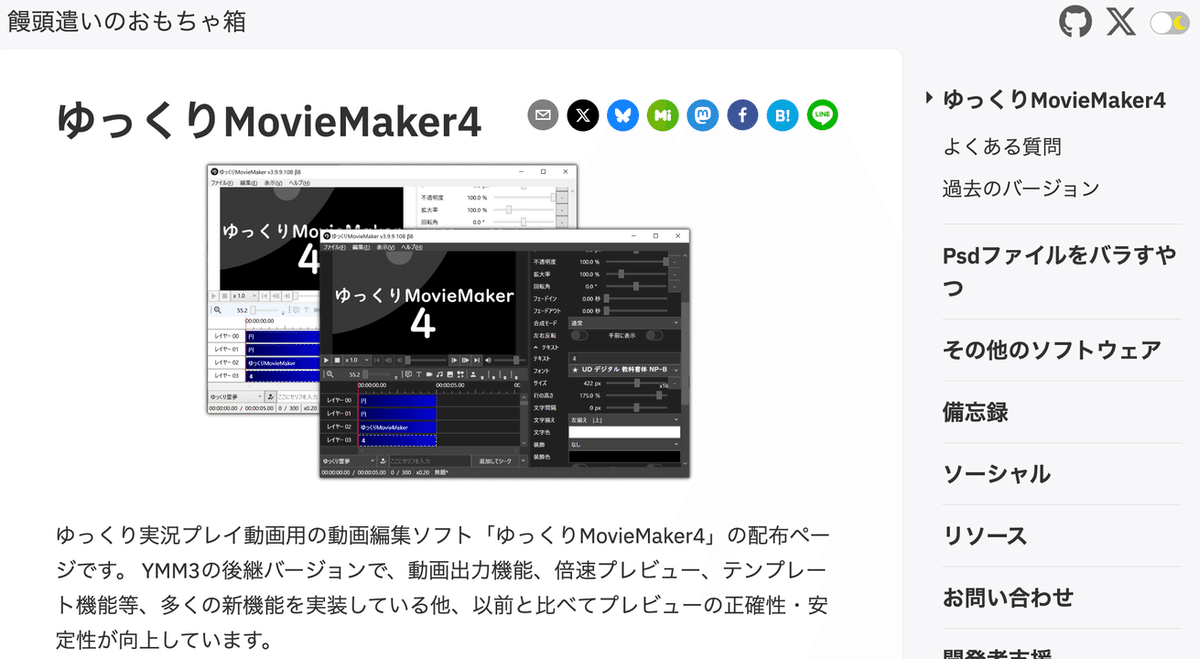
Task: Share via the Misskey icon
Action: [663, 115]
